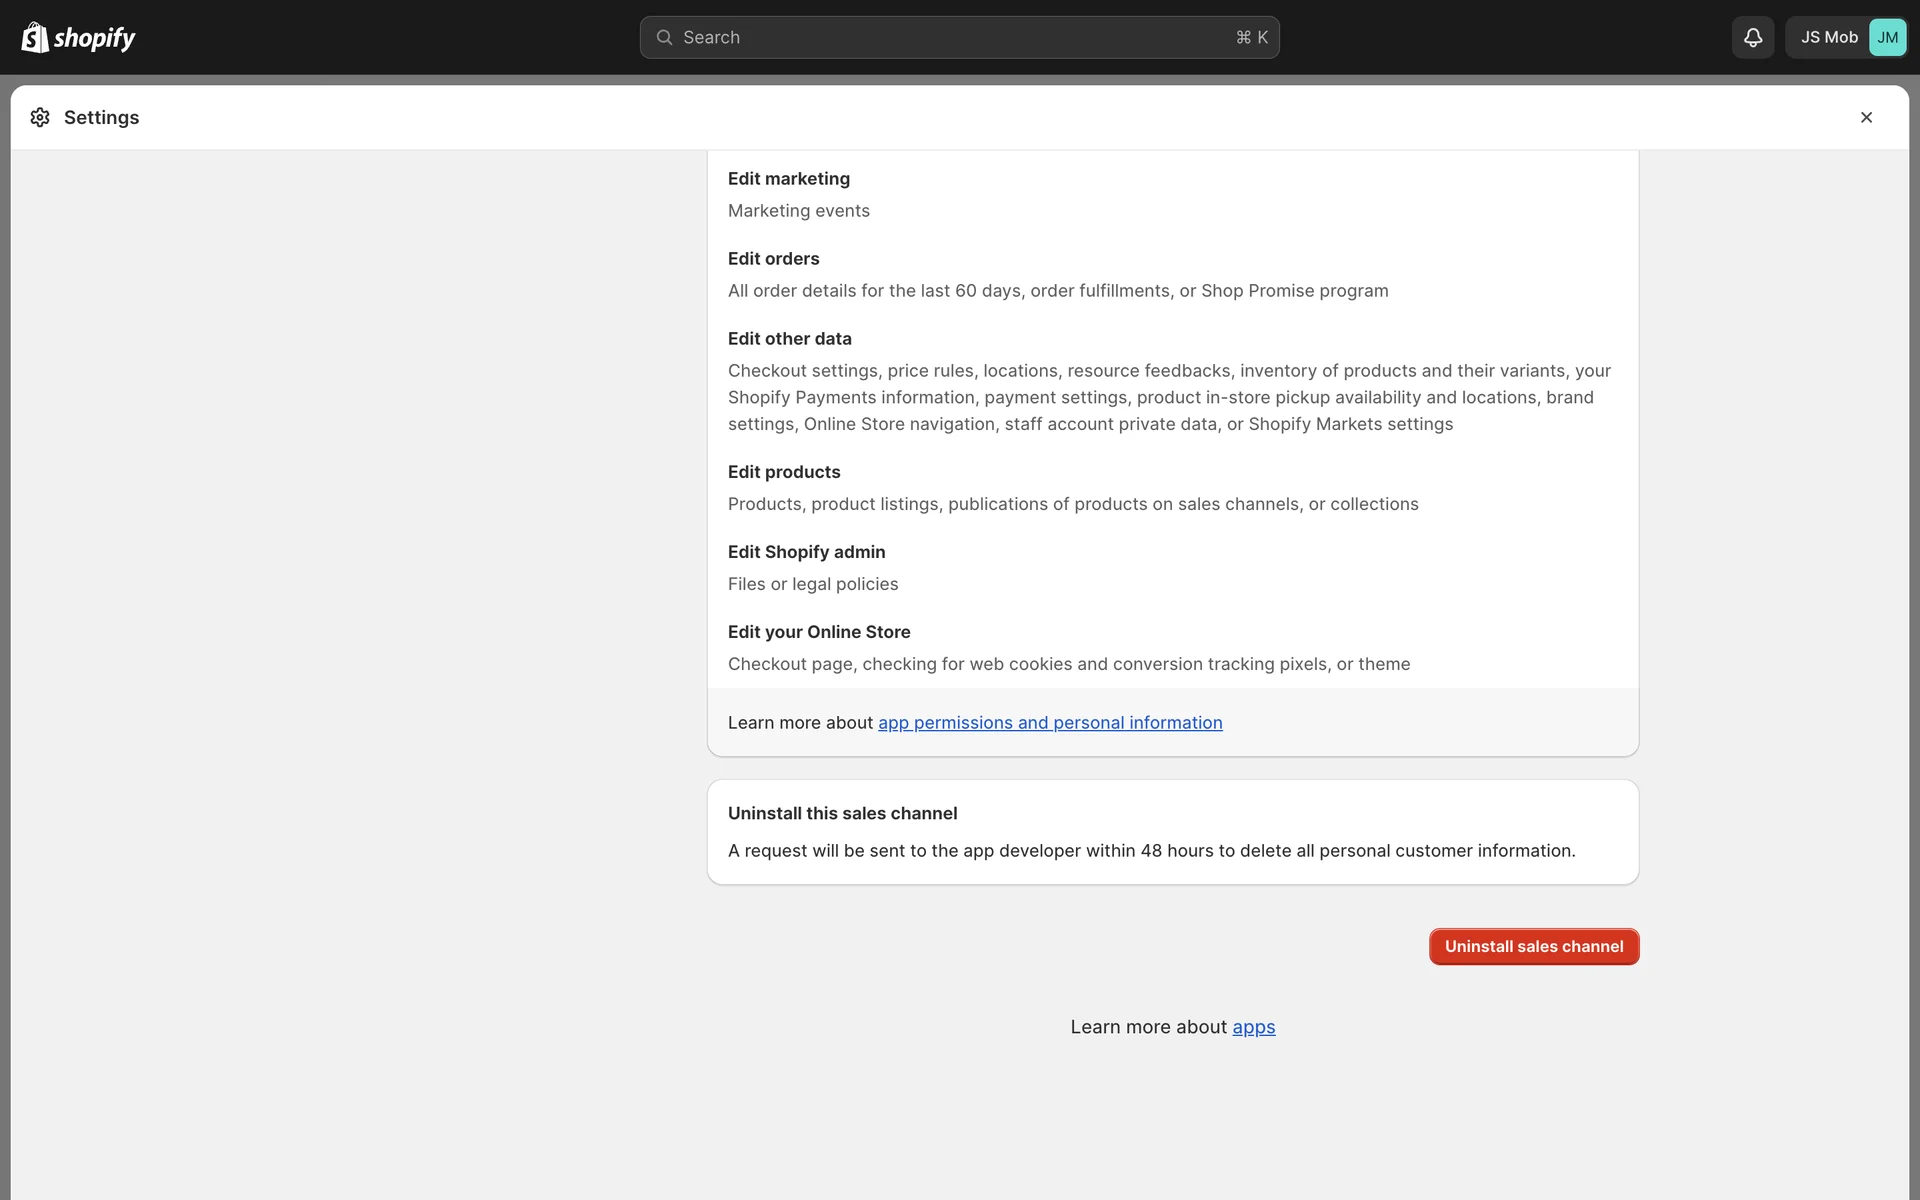
Task: Open notifications with the bell icon
Action: point(1752,37)
